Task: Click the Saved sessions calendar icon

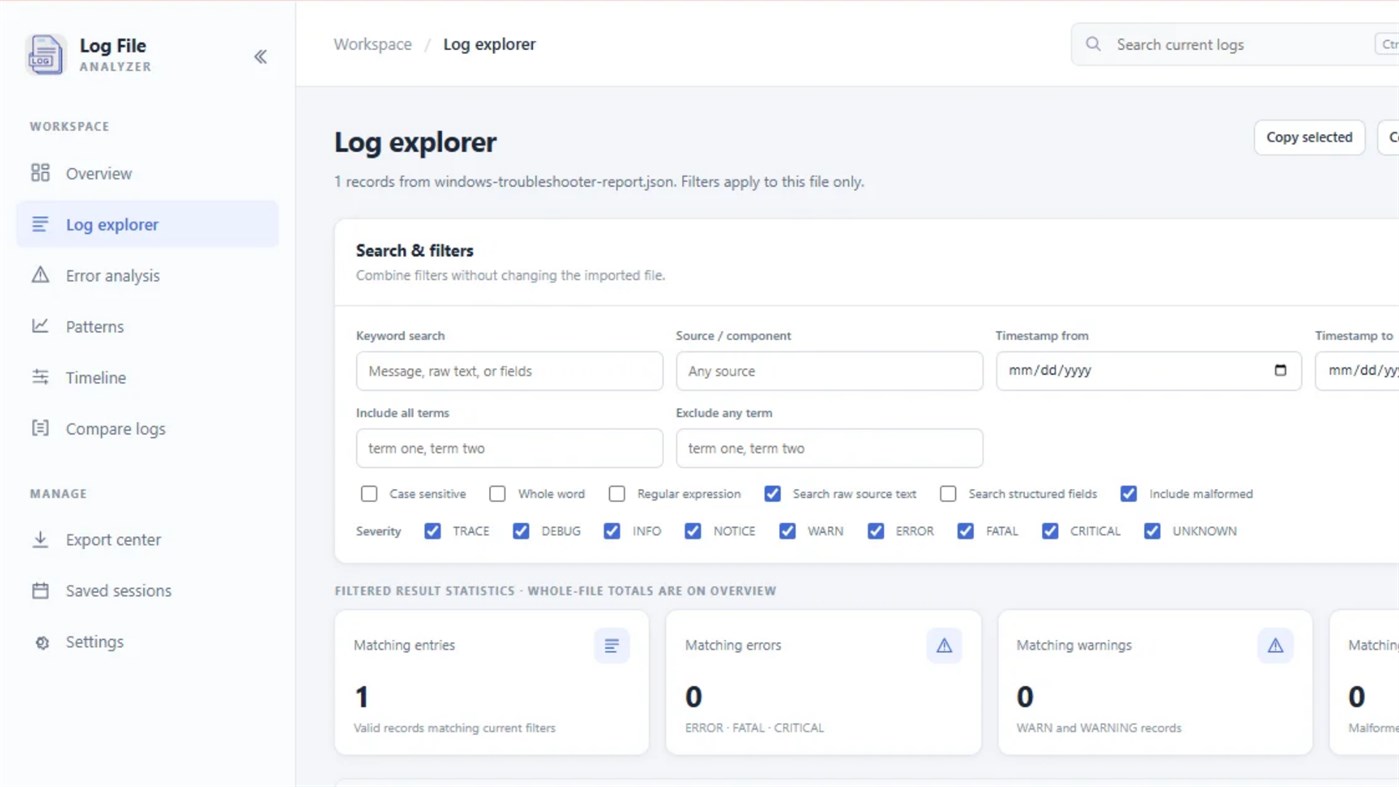Action: [40, 590]
